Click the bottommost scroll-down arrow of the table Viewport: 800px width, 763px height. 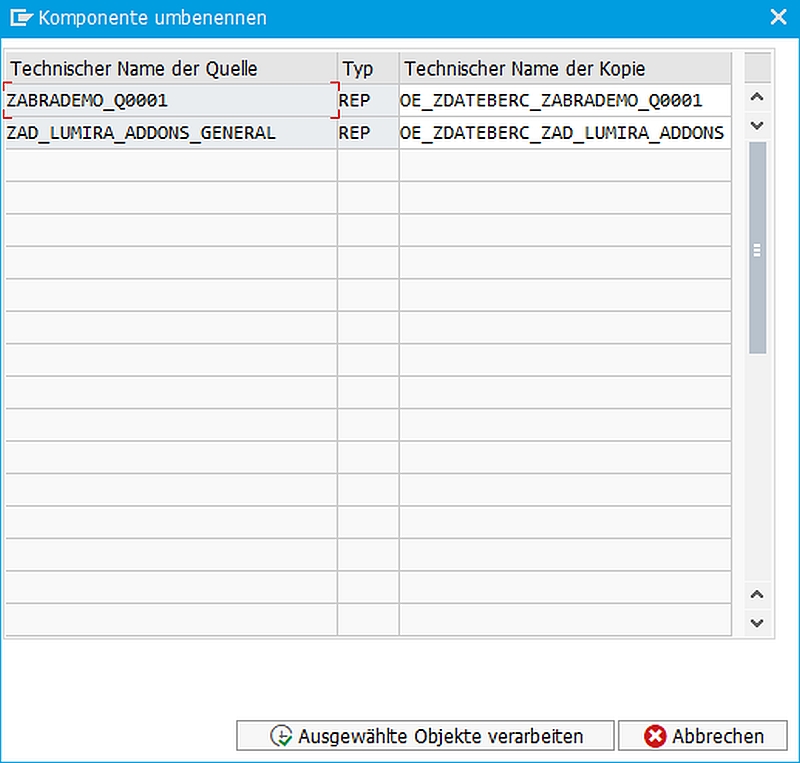pos(757,623)
